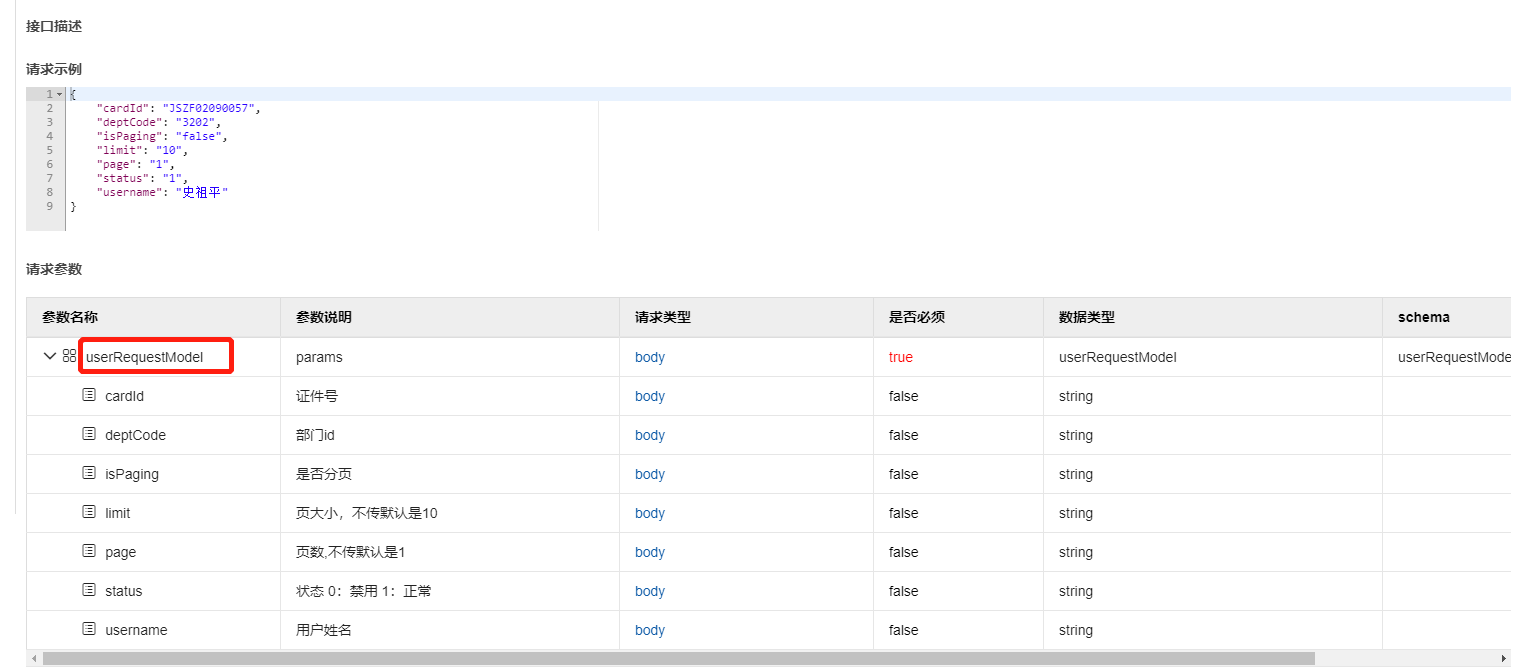Collapse the userRequestModel parameter row
Viewport: 1519px width, 668px height.
[x=49, y=355]
